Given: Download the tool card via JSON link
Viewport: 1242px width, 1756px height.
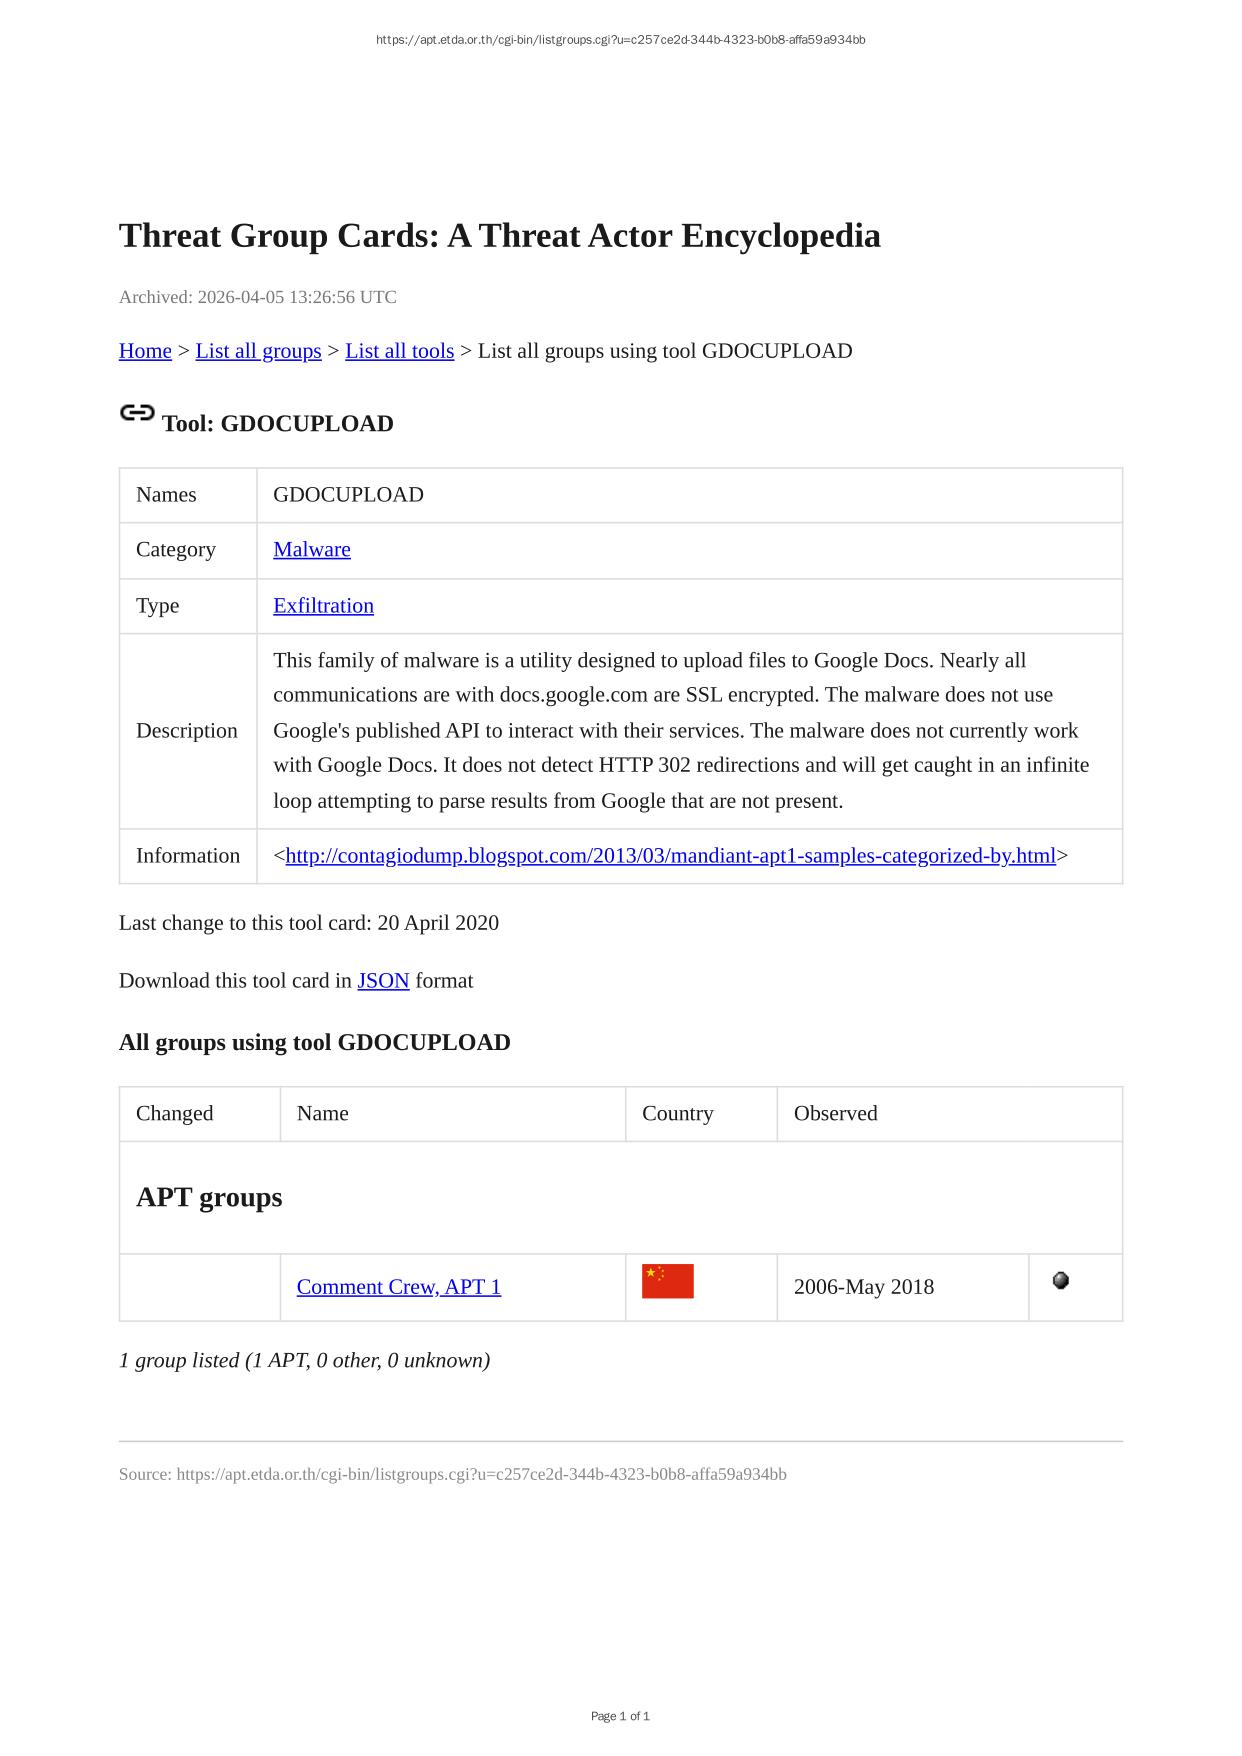Looking at the screenshot, I should [383, 980].
